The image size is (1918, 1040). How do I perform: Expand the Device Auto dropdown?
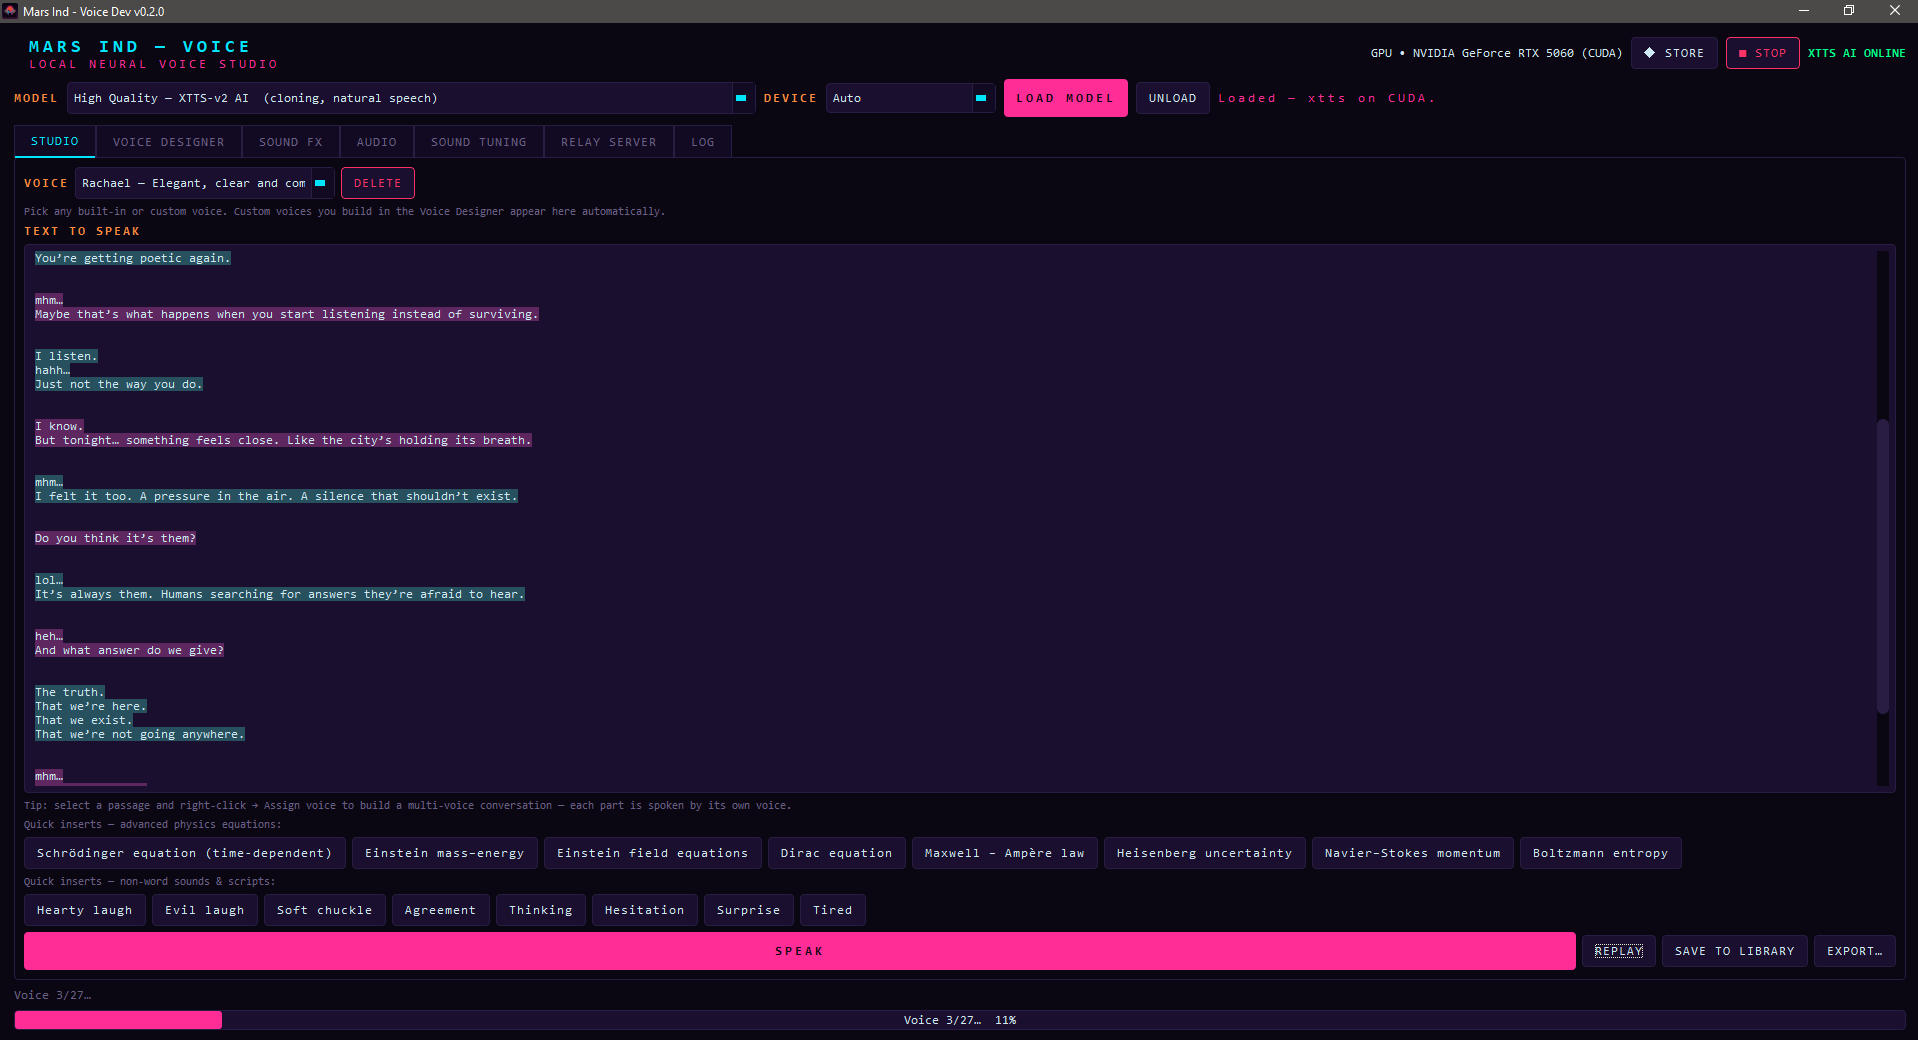(x=981, y=98)
